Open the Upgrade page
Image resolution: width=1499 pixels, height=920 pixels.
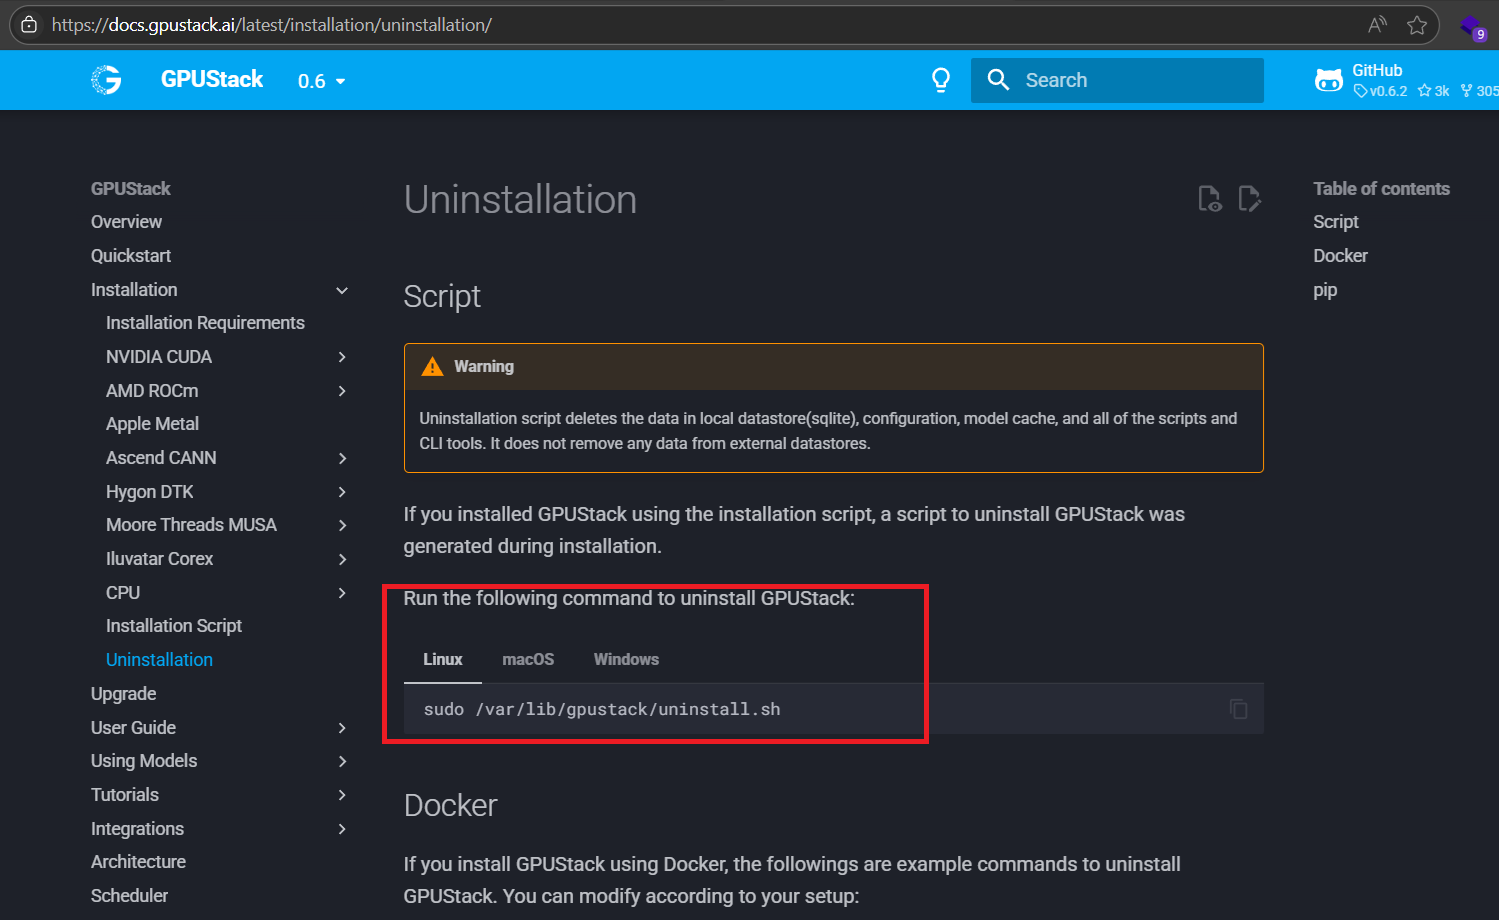123,694
